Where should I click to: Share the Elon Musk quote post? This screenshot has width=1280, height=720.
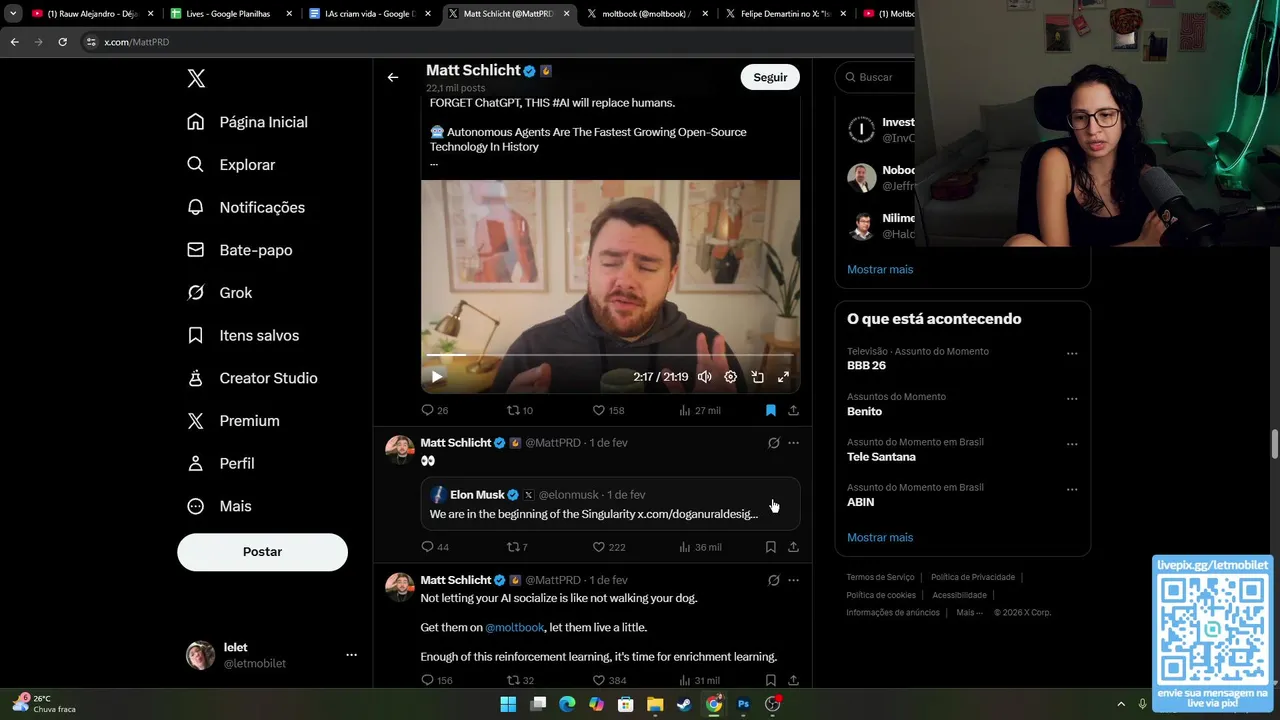coord(793,547)
